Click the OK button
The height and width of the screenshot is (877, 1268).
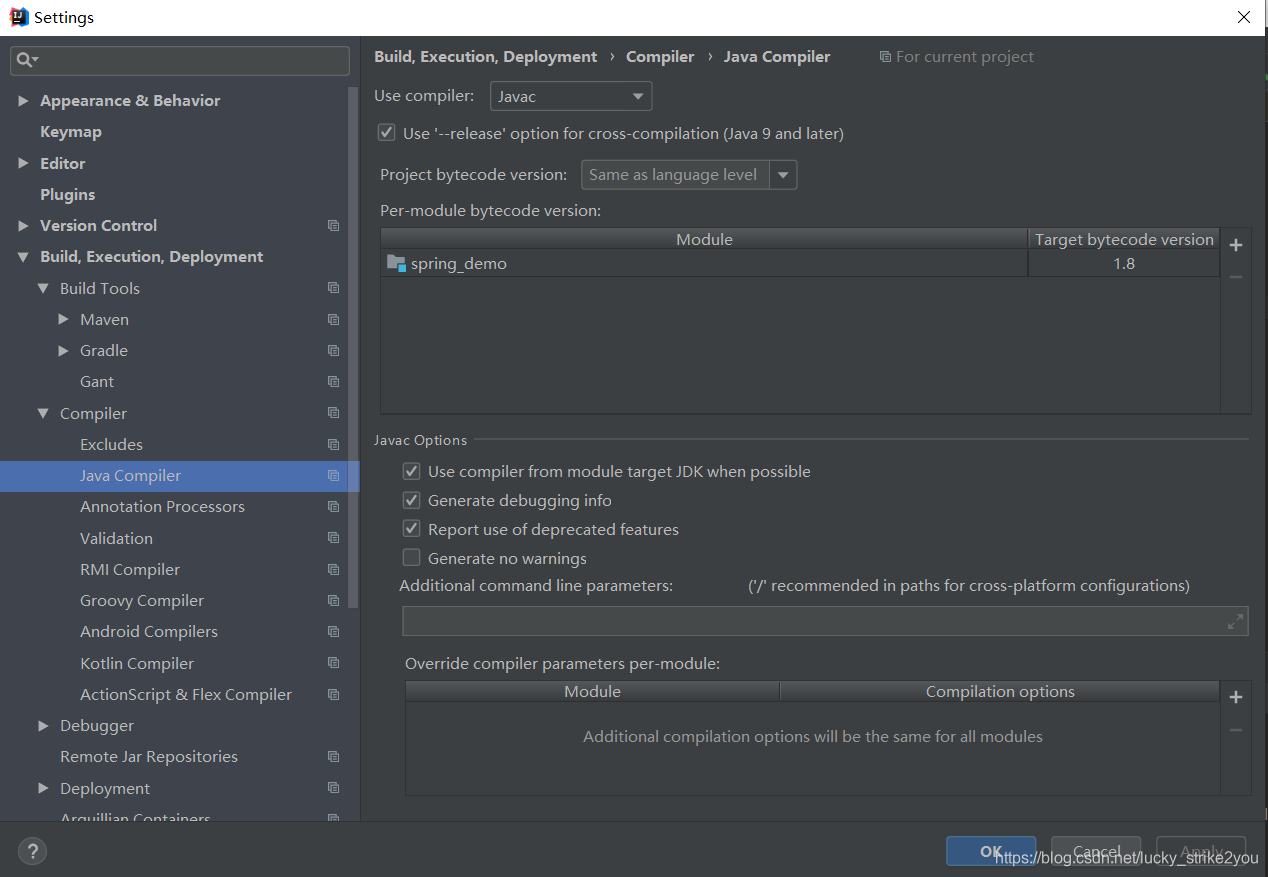pyautogui.click(x=991, y=851)
